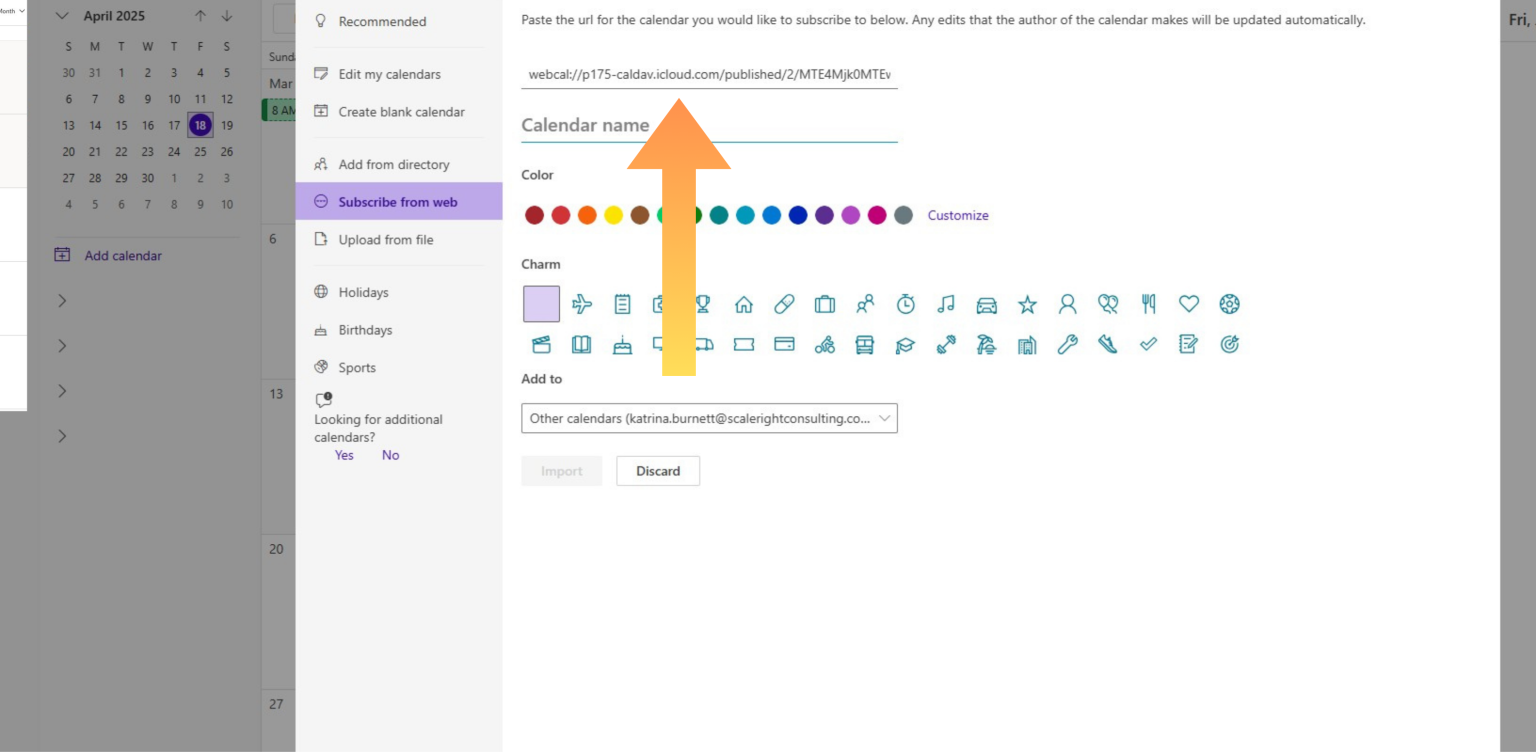Go to next month with down arrow
Image resolution: width=1536 pixels, height=752 pixels.
227,16
